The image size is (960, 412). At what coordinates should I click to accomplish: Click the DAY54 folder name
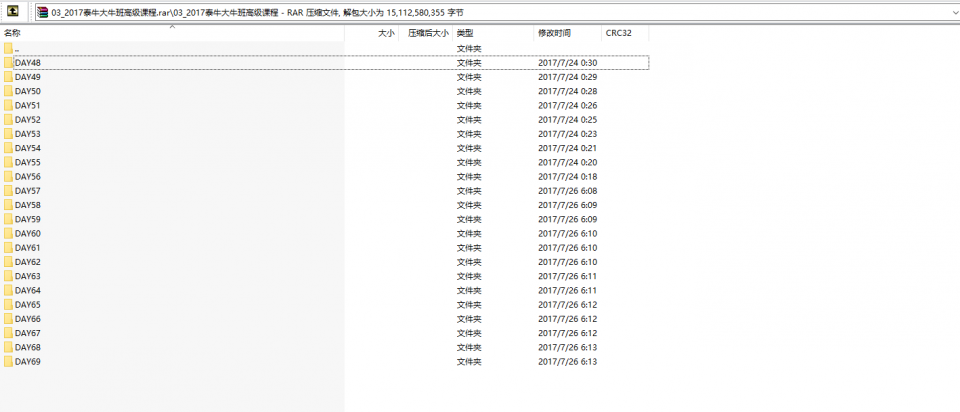[28, 148]
